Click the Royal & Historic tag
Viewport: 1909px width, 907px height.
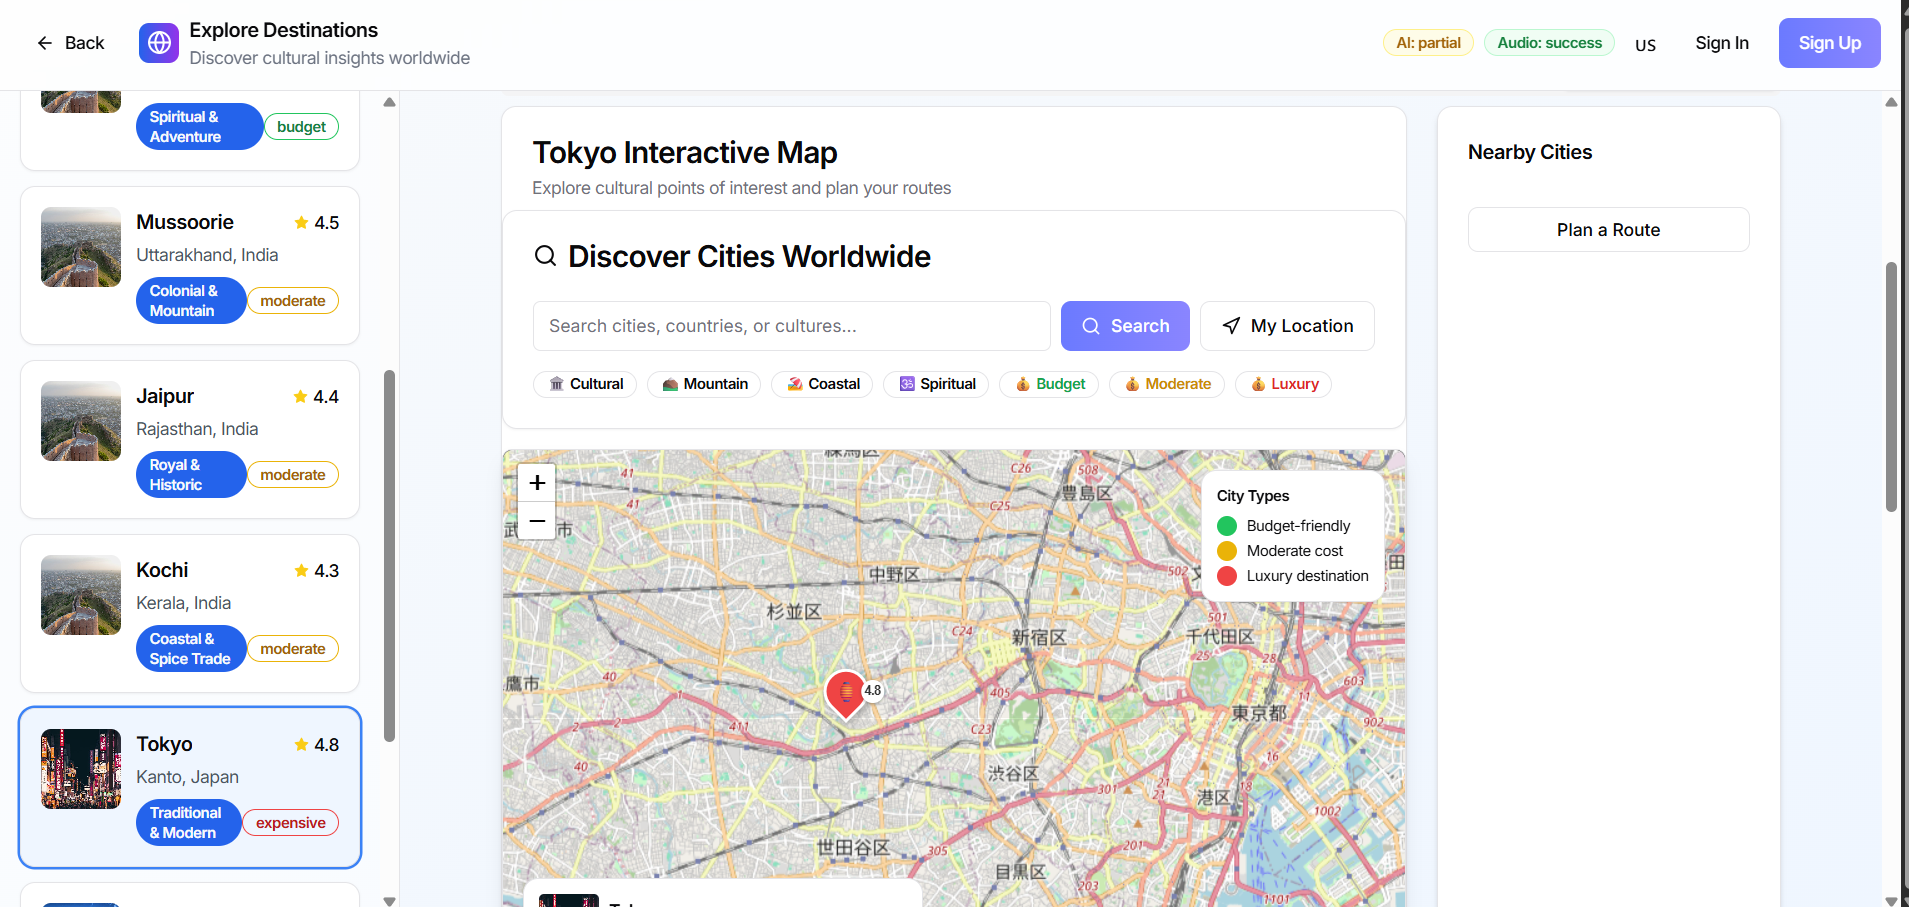191,475
